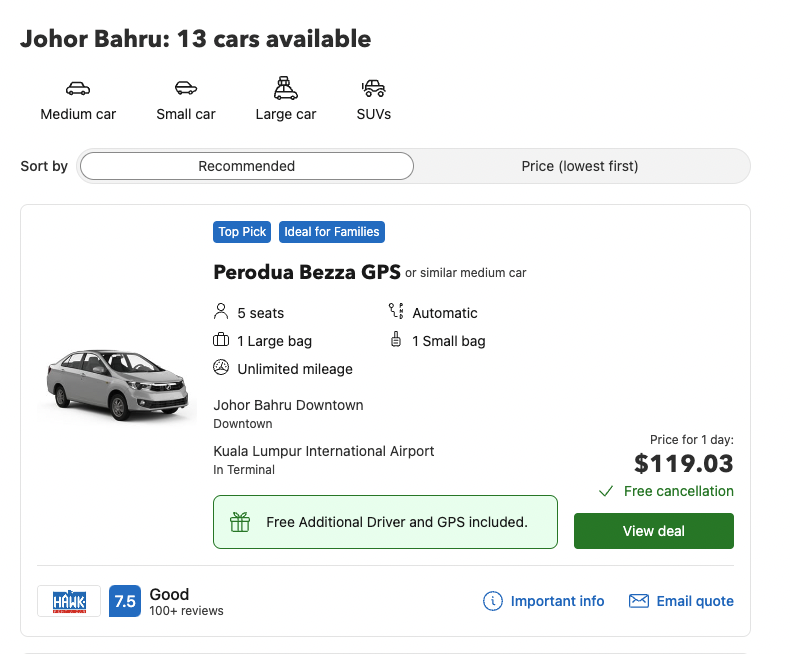790x654 pixels.
Task: Click the gift icon in offer banner
Action: click(x=239, y=522)
